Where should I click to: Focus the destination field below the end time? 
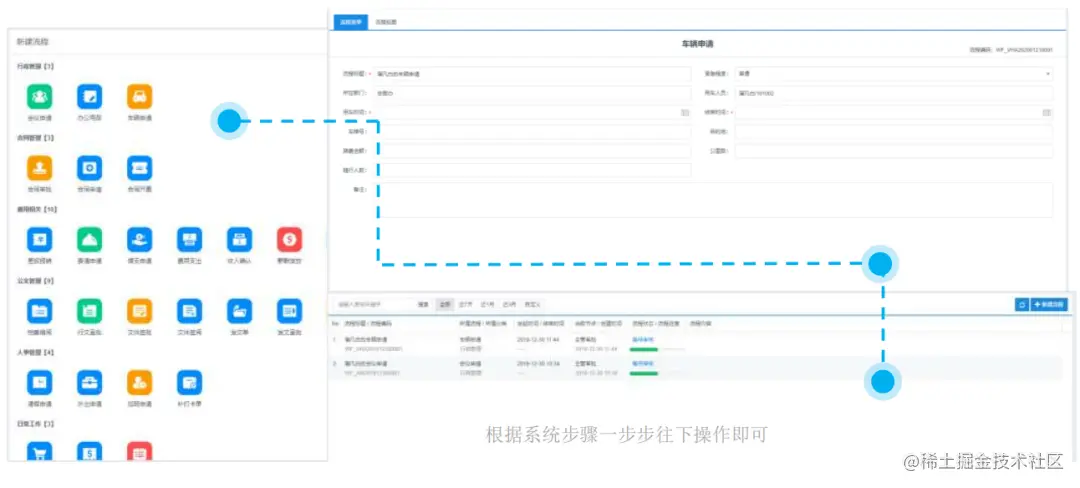[893, 131]
